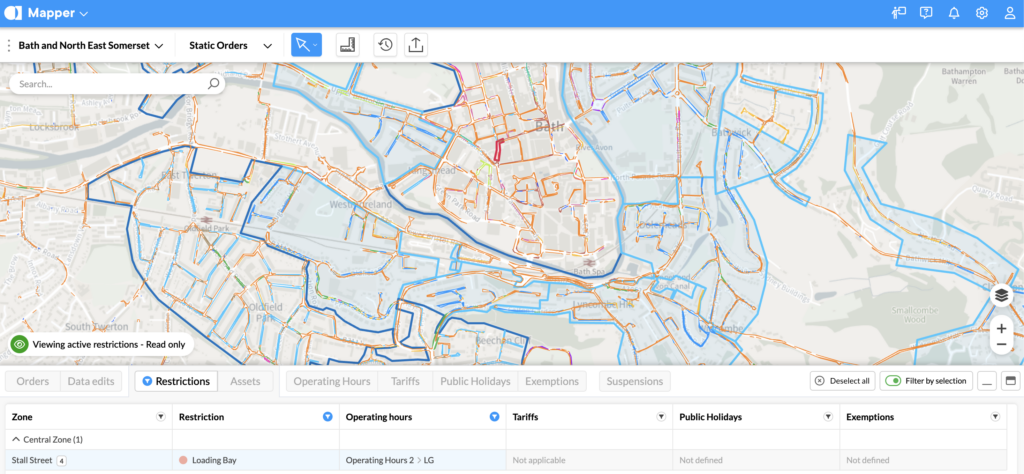Open Bath and North East Somerset dropdown
1024x474 pixels.
click(x=90, y=45)
